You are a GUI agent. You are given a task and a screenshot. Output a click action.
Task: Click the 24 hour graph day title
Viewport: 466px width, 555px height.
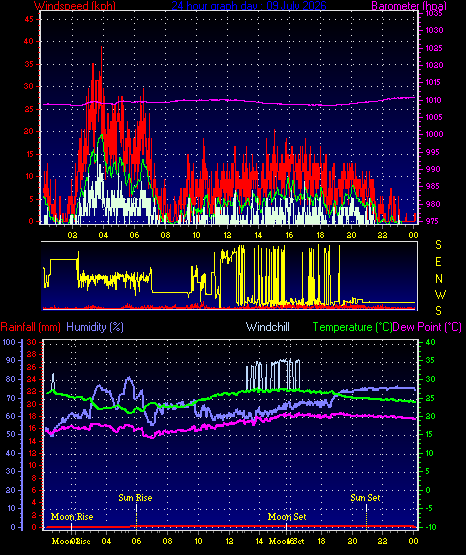[x=249, y=5]
